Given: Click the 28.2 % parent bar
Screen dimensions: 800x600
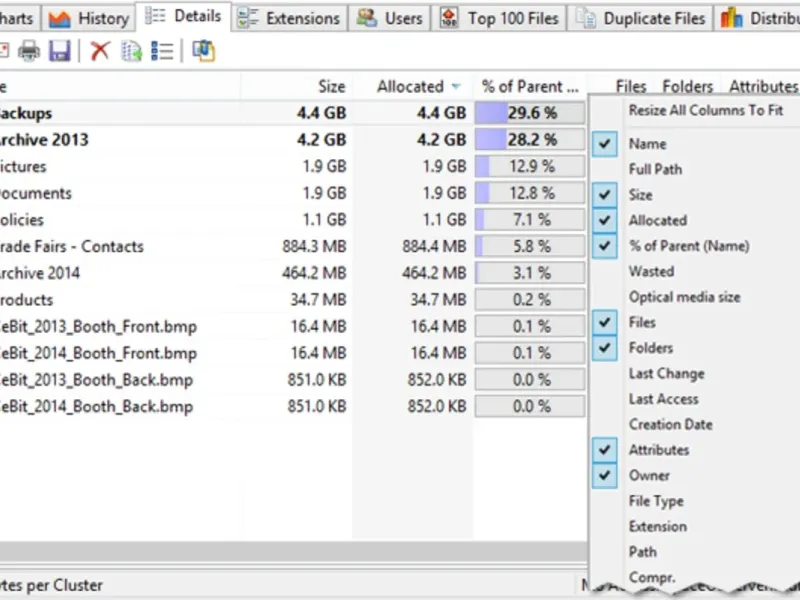Looking at the screenshot, I should tap(530, 140).
